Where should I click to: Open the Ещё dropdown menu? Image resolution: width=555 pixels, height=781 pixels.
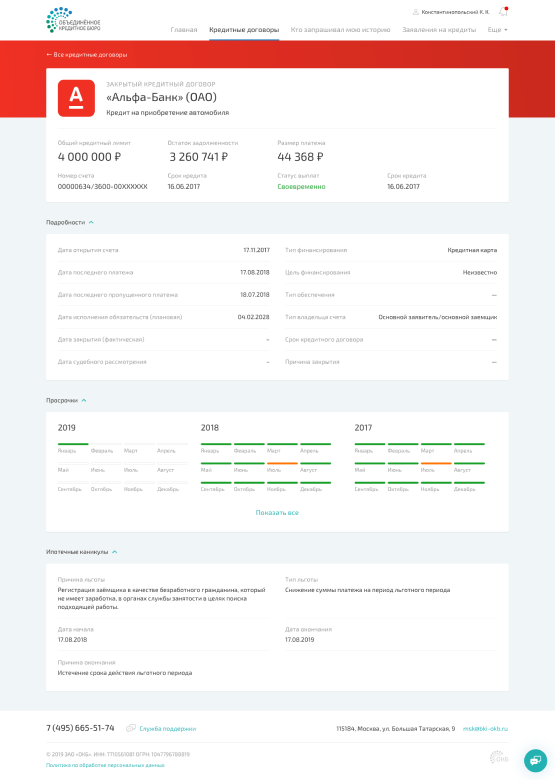497,30
